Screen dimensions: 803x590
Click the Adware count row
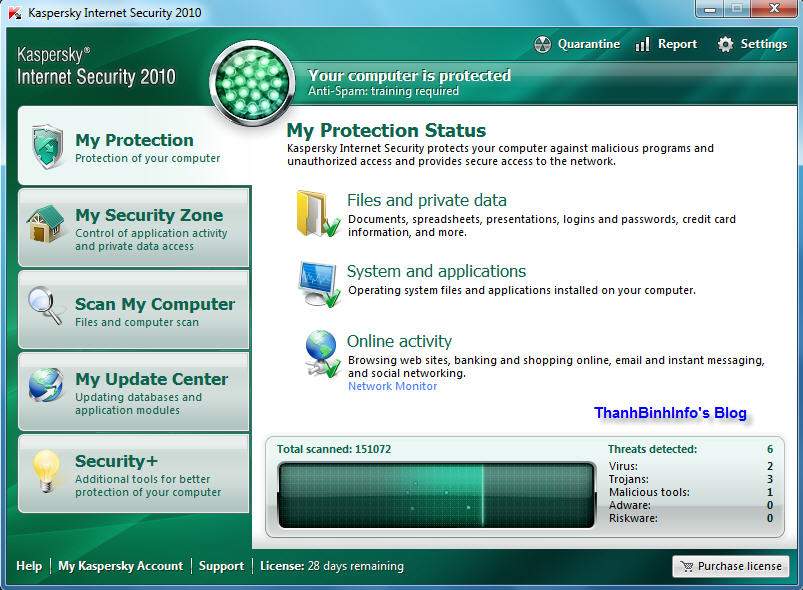point(691,505)
